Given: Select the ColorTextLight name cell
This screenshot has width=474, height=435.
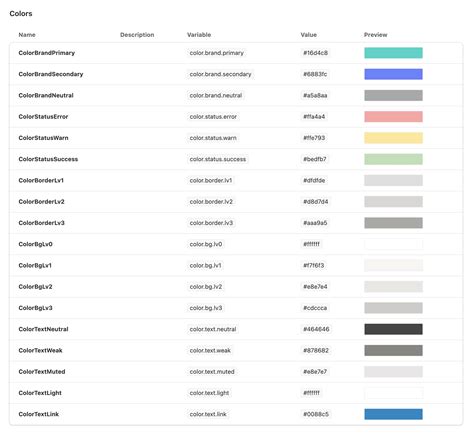Looking at the screenshot, I should click(40, 393).
